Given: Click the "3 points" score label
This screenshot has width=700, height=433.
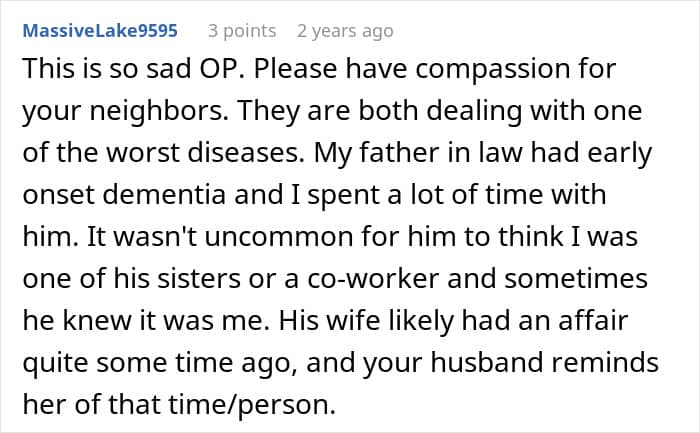Looking at the screenshot, I should click(x=242, y=31).
